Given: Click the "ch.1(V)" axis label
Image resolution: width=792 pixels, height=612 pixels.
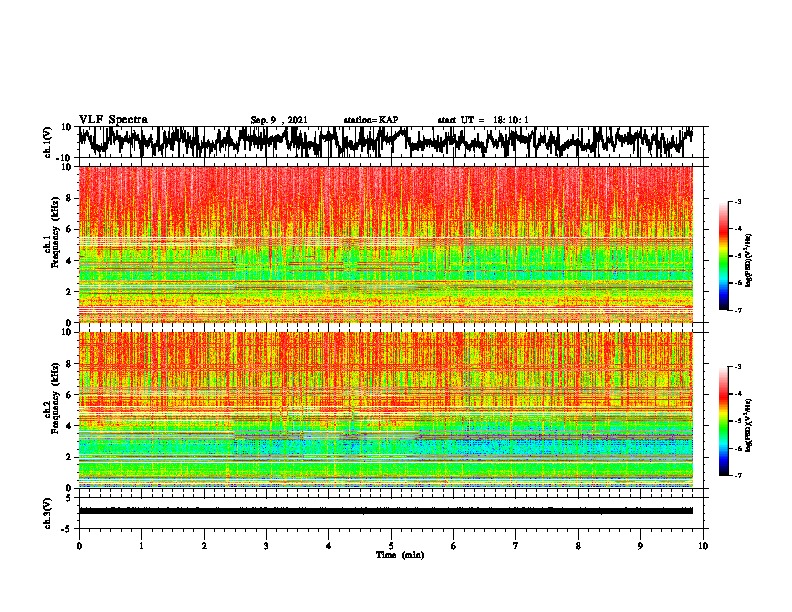Looking at the screenshot, I should (48, 142).
